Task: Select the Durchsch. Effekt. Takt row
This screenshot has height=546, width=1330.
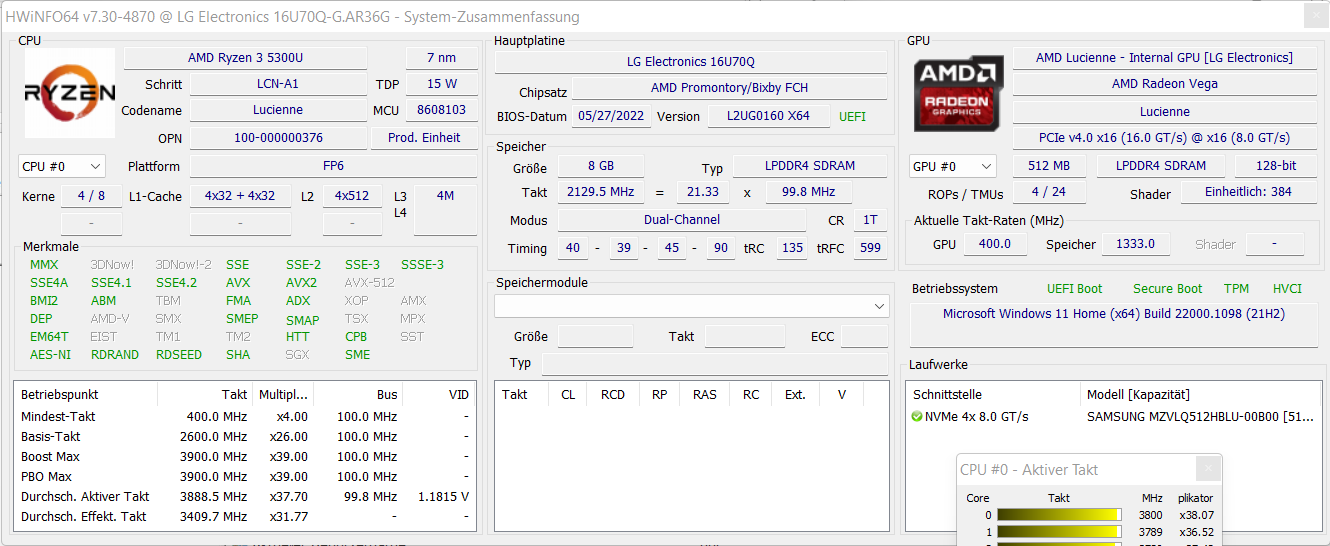Action: coord(245,517)
